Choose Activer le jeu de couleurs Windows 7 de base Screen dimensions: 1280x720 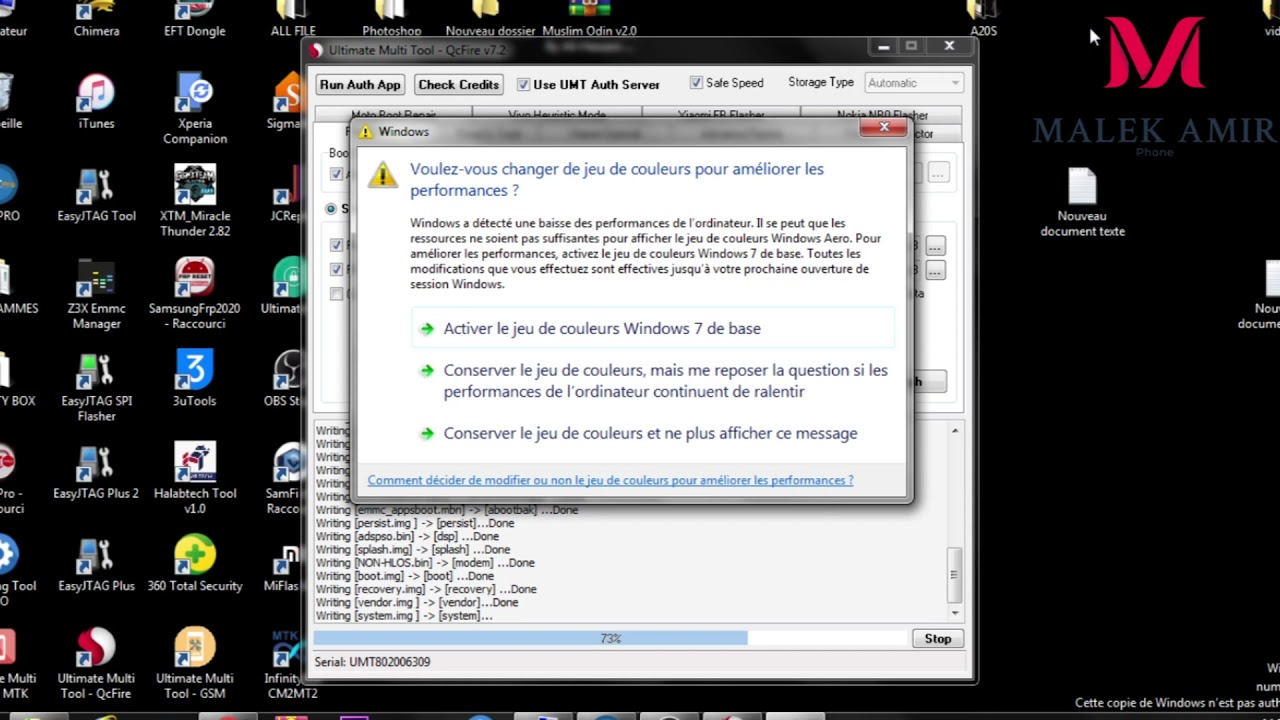(653, 328)
